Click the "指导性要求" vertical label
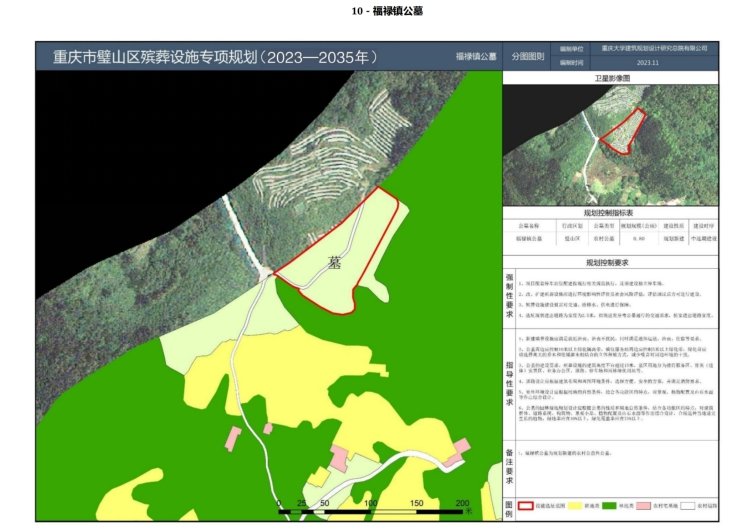Viewport: 756px width, 530px height. [509, 383]
